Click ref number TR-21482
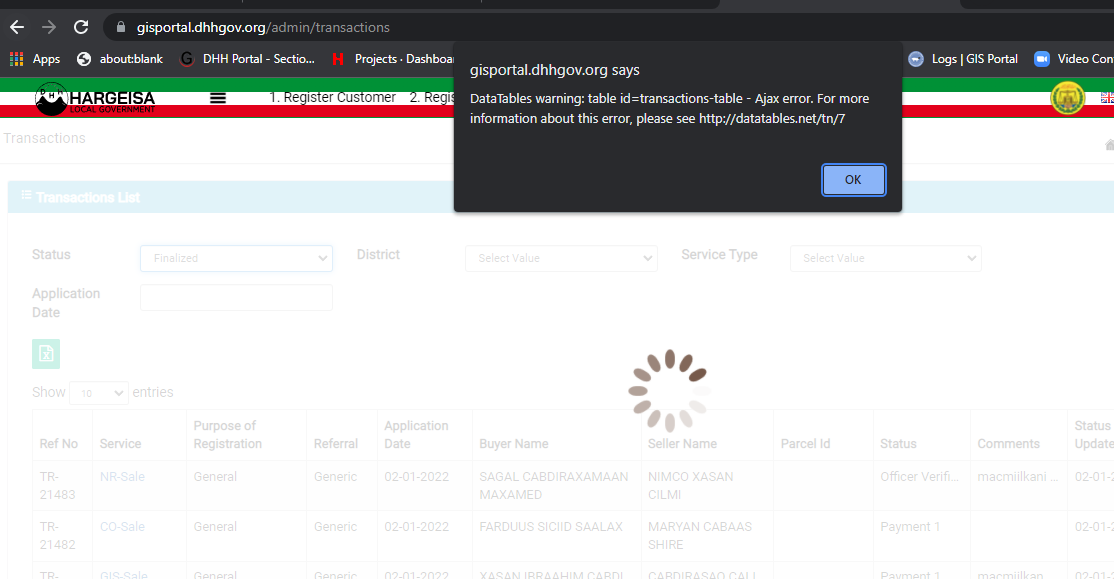Viewport: 1114px width, 579px height. [57, 536]
